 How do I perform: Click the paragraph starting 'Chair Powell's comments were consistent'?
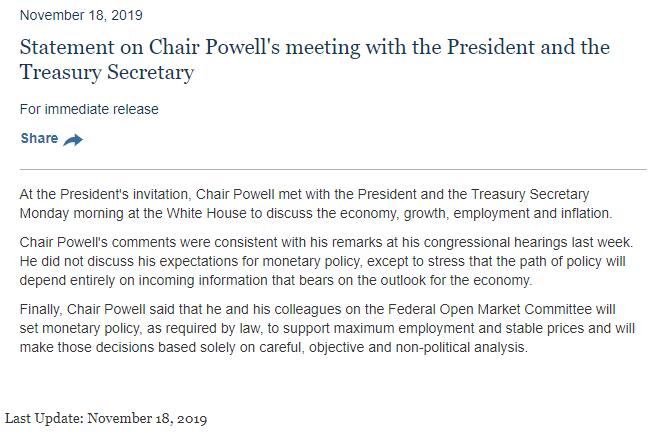click(x=326, y=262)
